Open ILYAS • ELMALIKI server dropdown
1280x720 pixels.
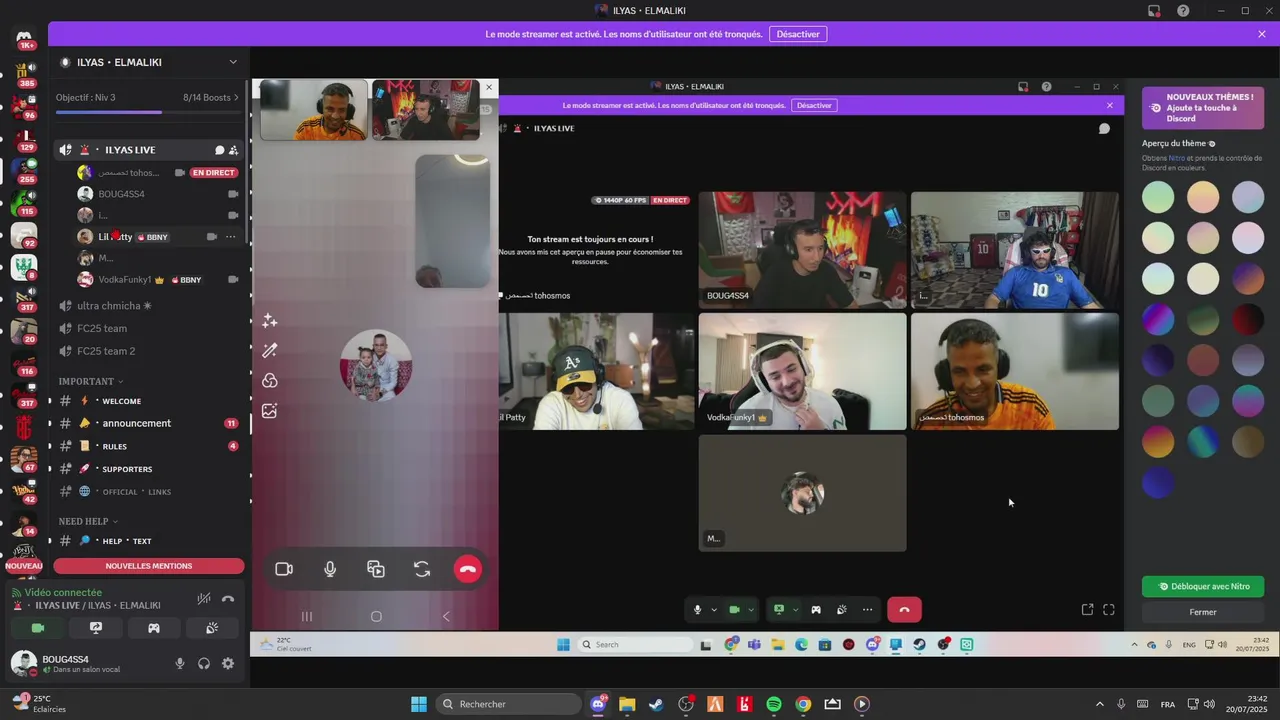[x=233, y=62]
